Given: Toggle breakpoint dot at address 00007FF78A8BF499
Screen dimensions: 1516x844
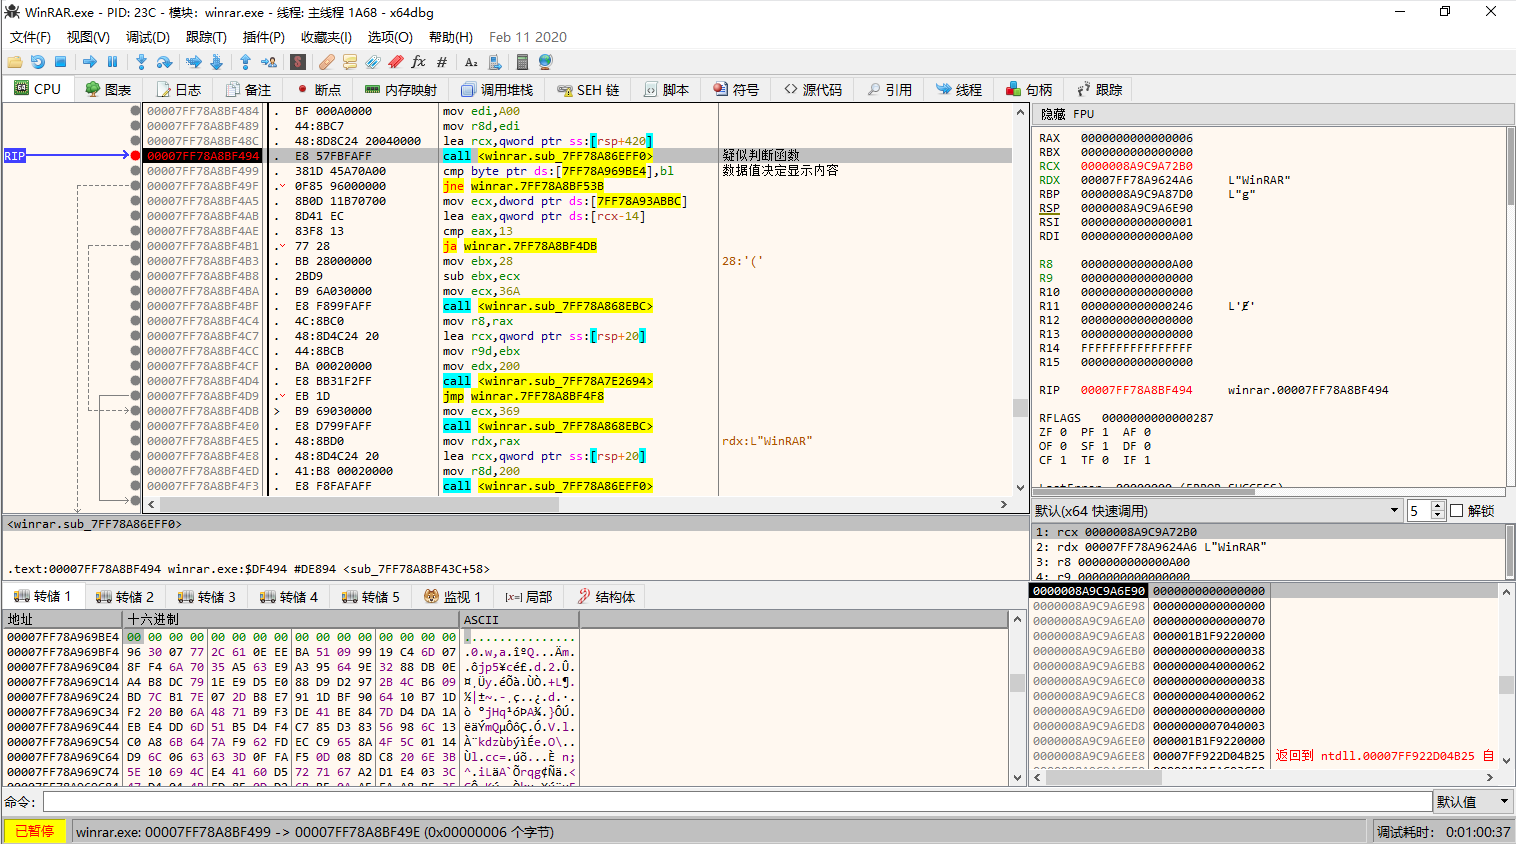Looking at the screenshot, I should [135, 171].
